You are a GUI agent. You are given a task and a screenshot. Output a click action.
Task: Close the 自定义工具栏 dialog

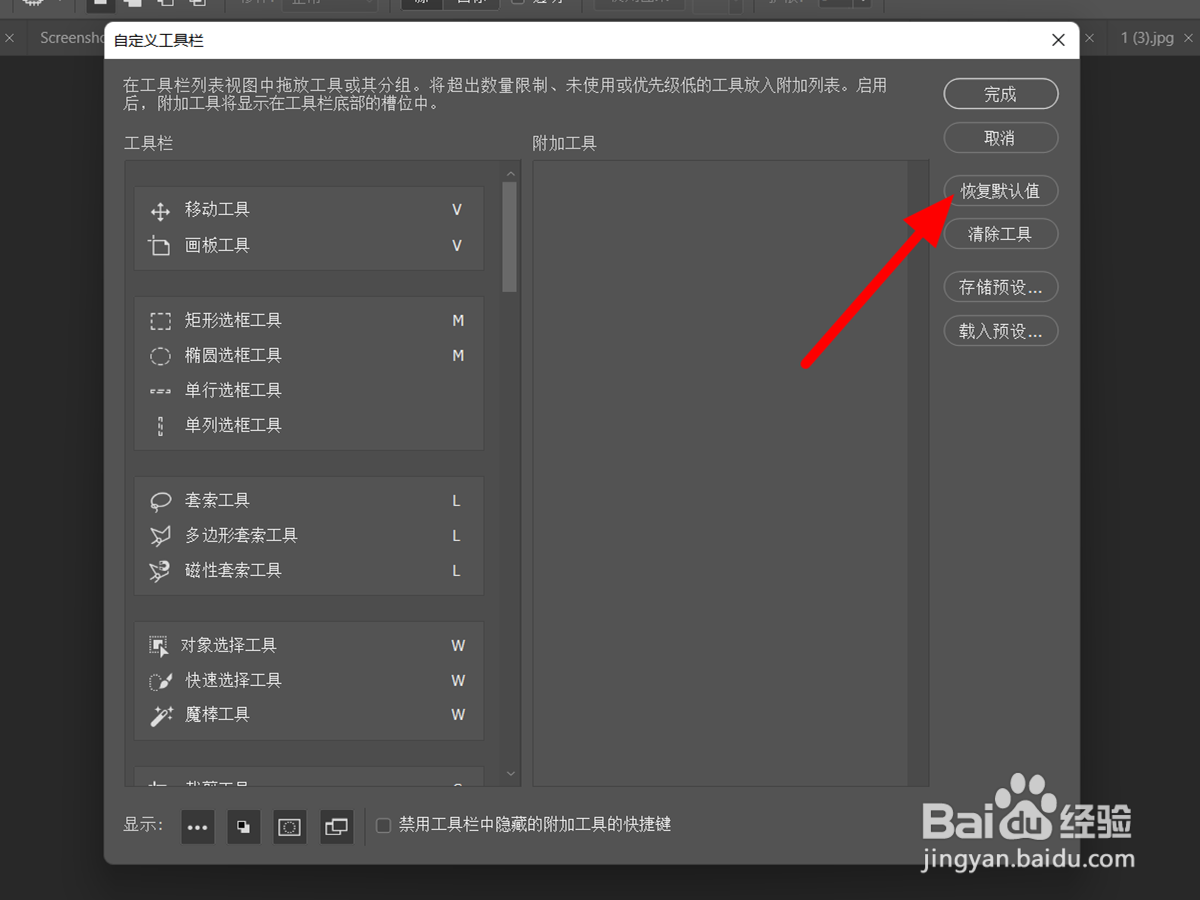1059,40
